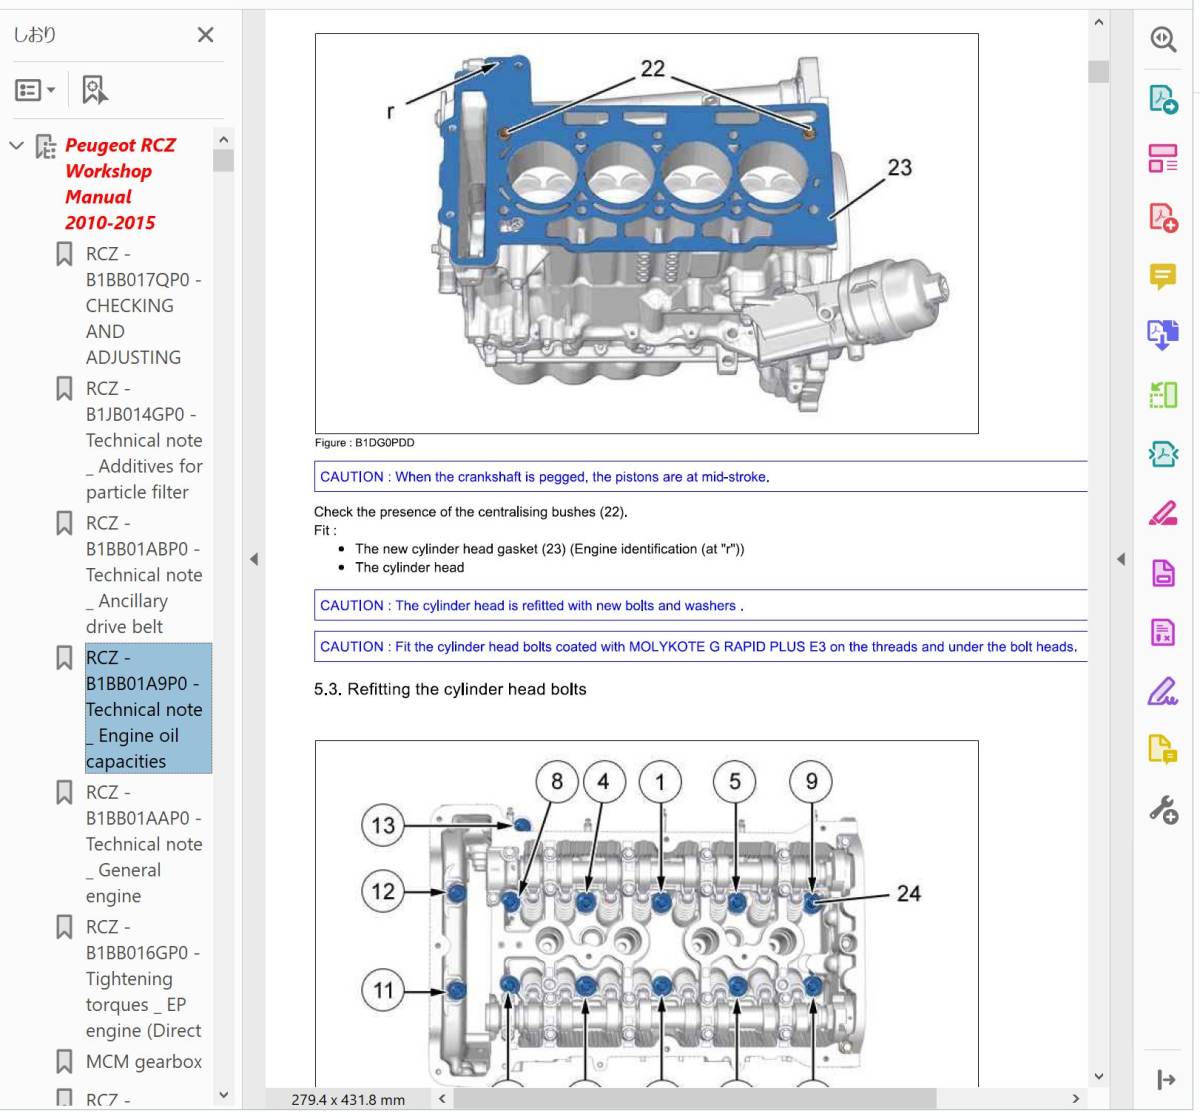1200x1119 pixels.
Task: Close the しおり bookmarks panel
Action: pyautogui.click(x=205, y=35)
